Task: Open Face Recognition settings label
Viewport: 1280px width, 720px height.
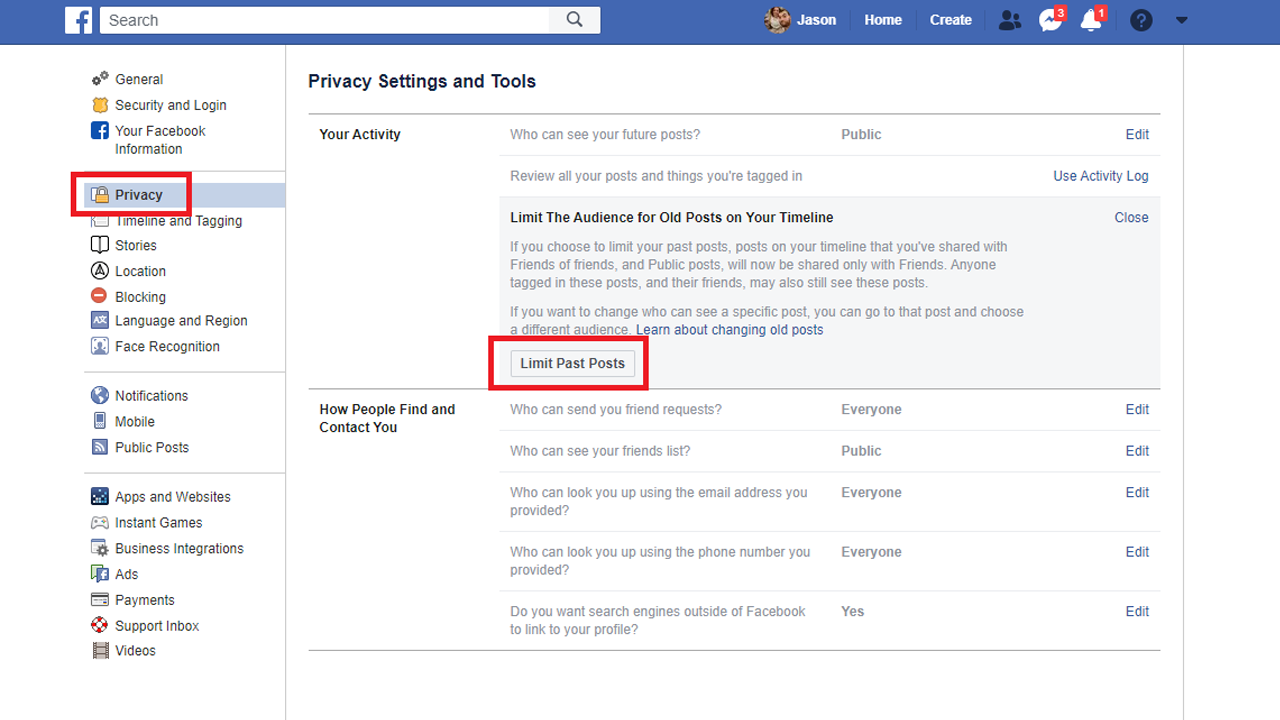Action: click(x=167, y=347)
